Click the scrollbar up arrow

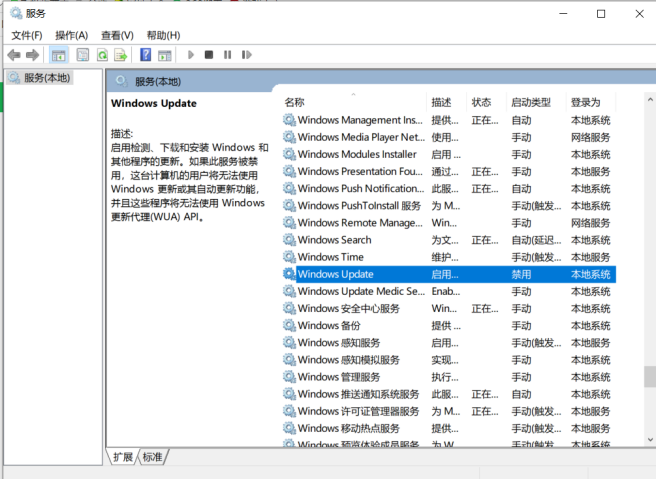[x=650, y=100]
